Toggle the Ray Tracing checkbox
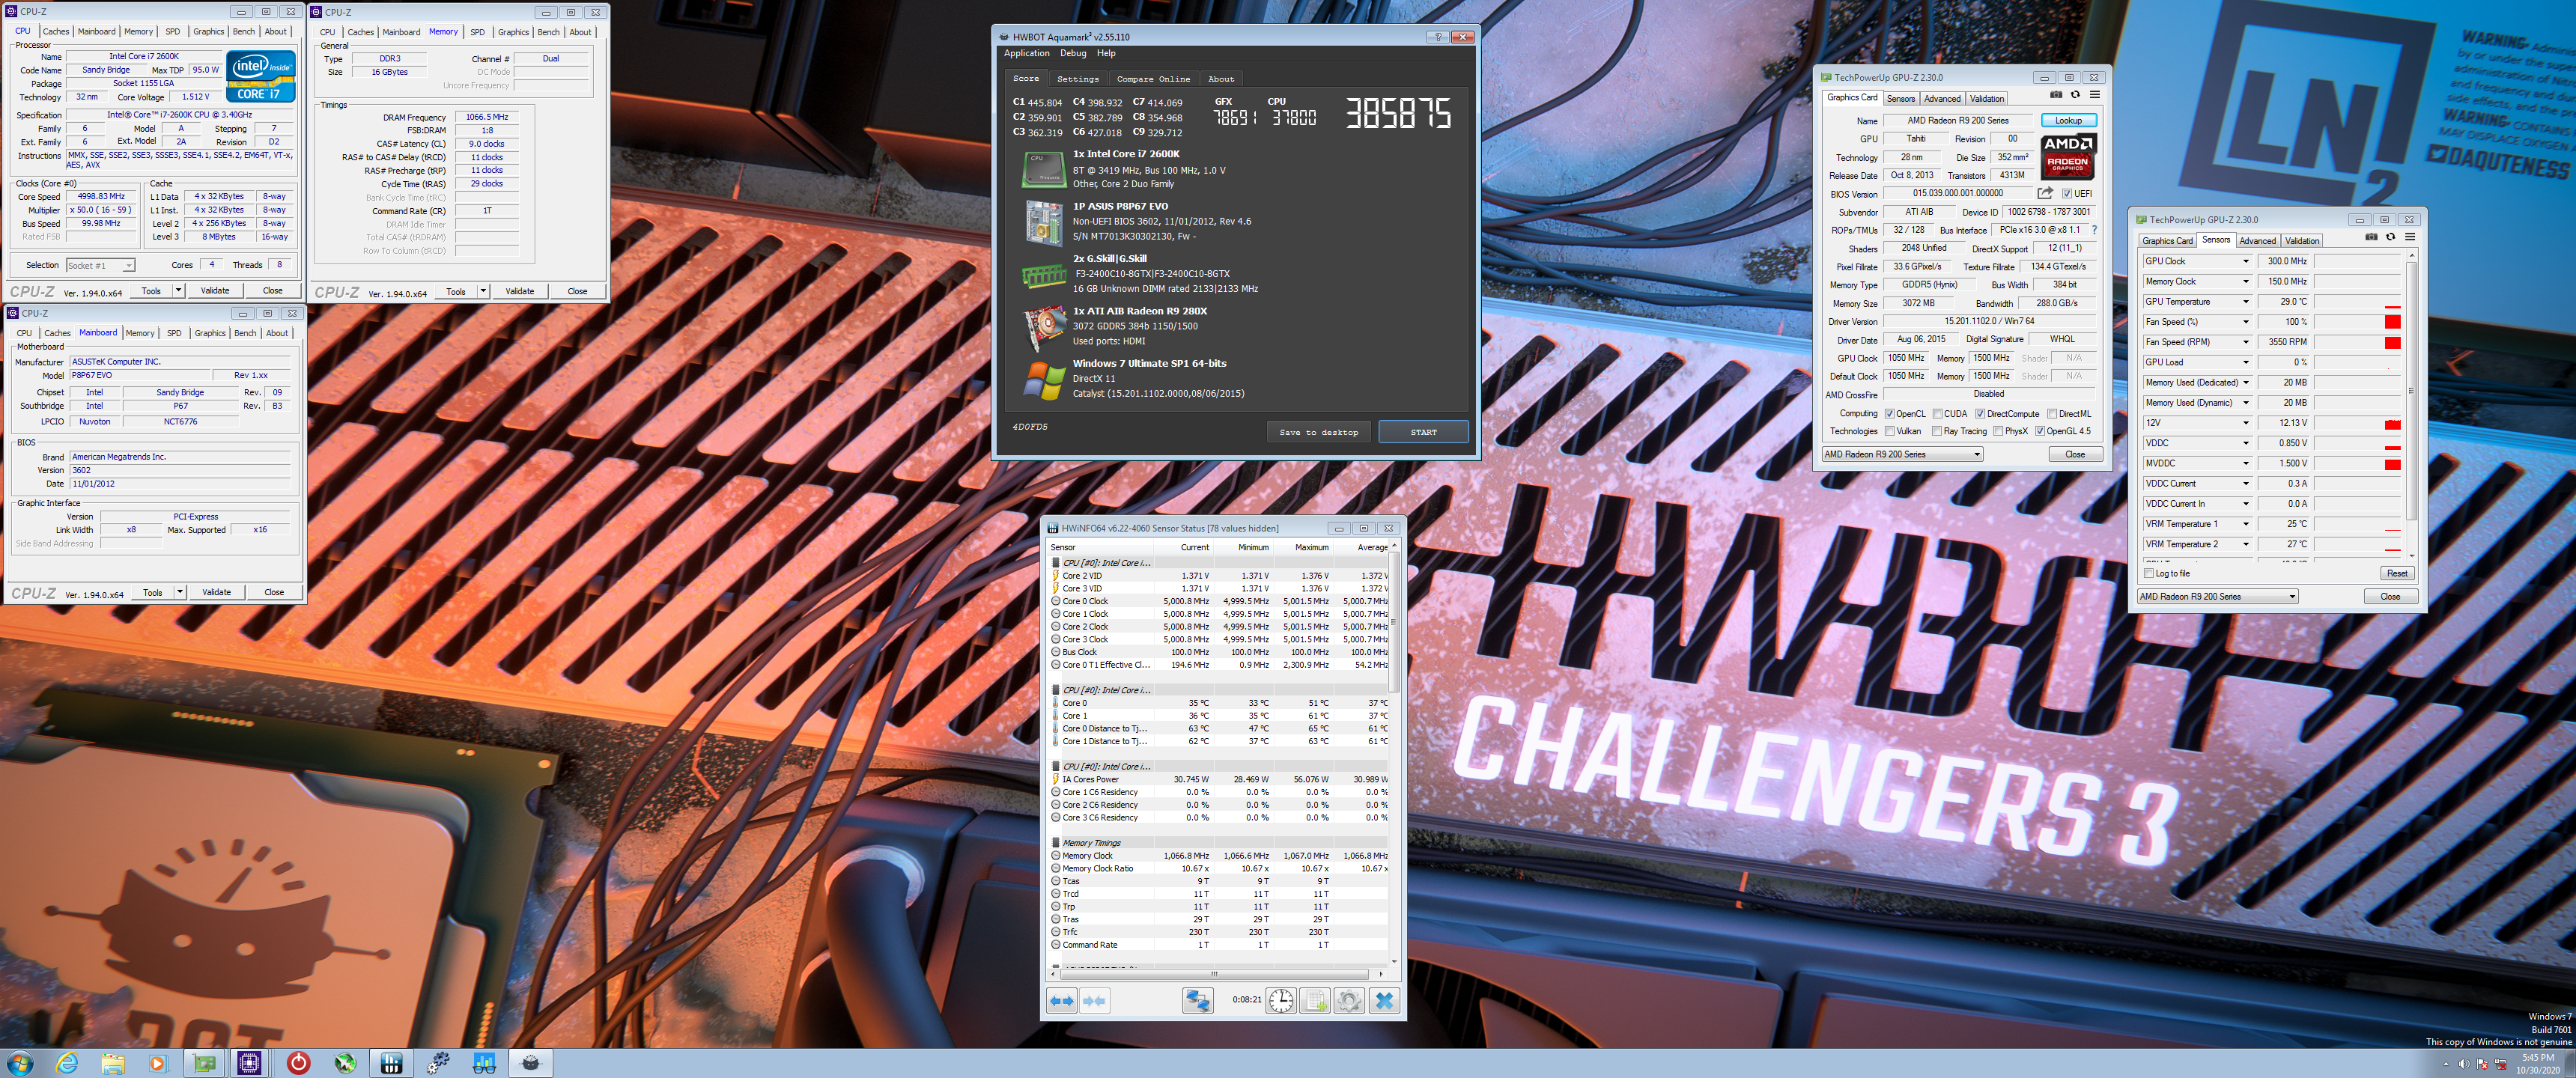2576x1078 pixels. pos(1937,431)
